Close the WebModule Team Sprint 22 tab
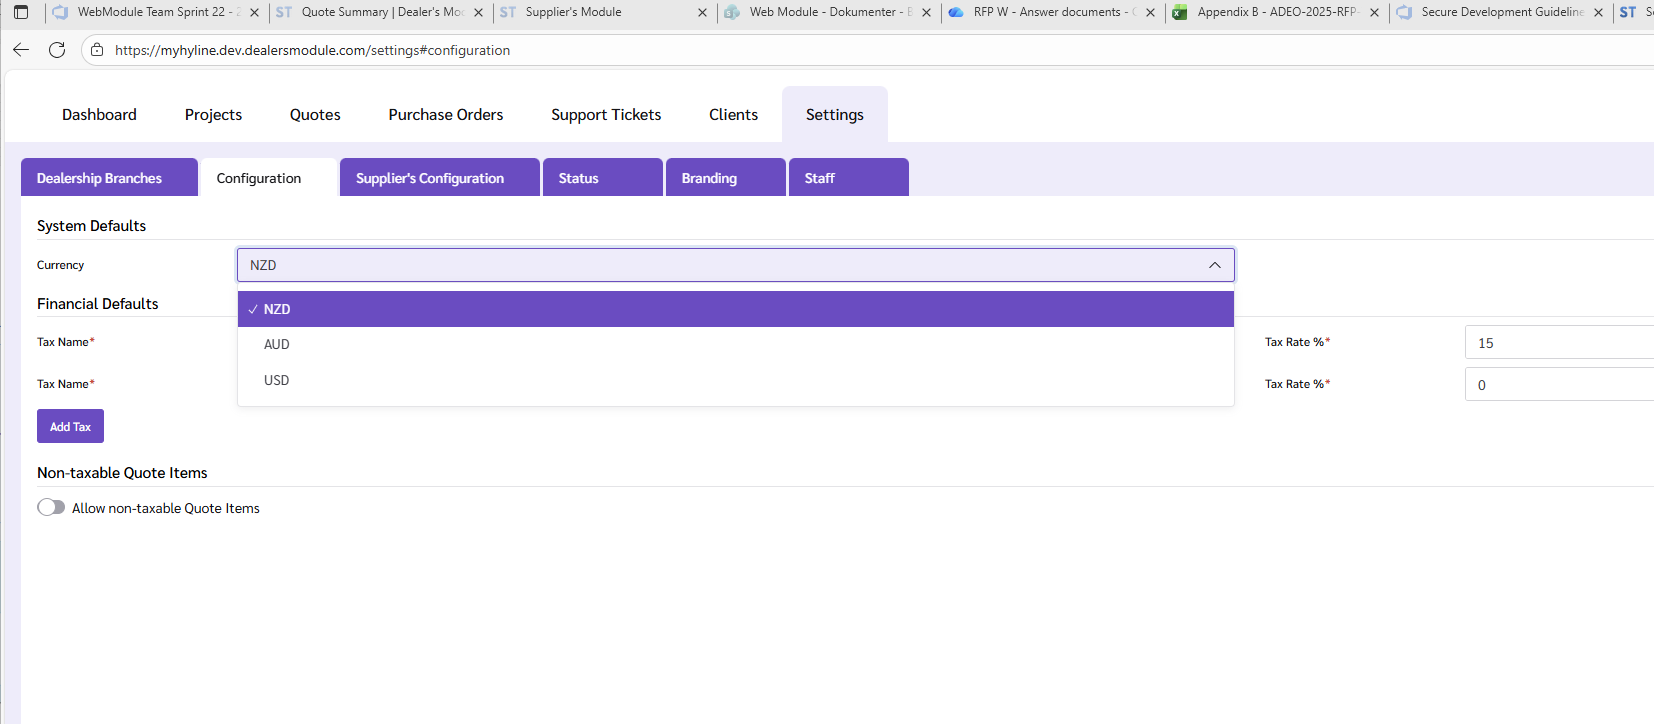The image size is (1654, 724). point(254,13)
